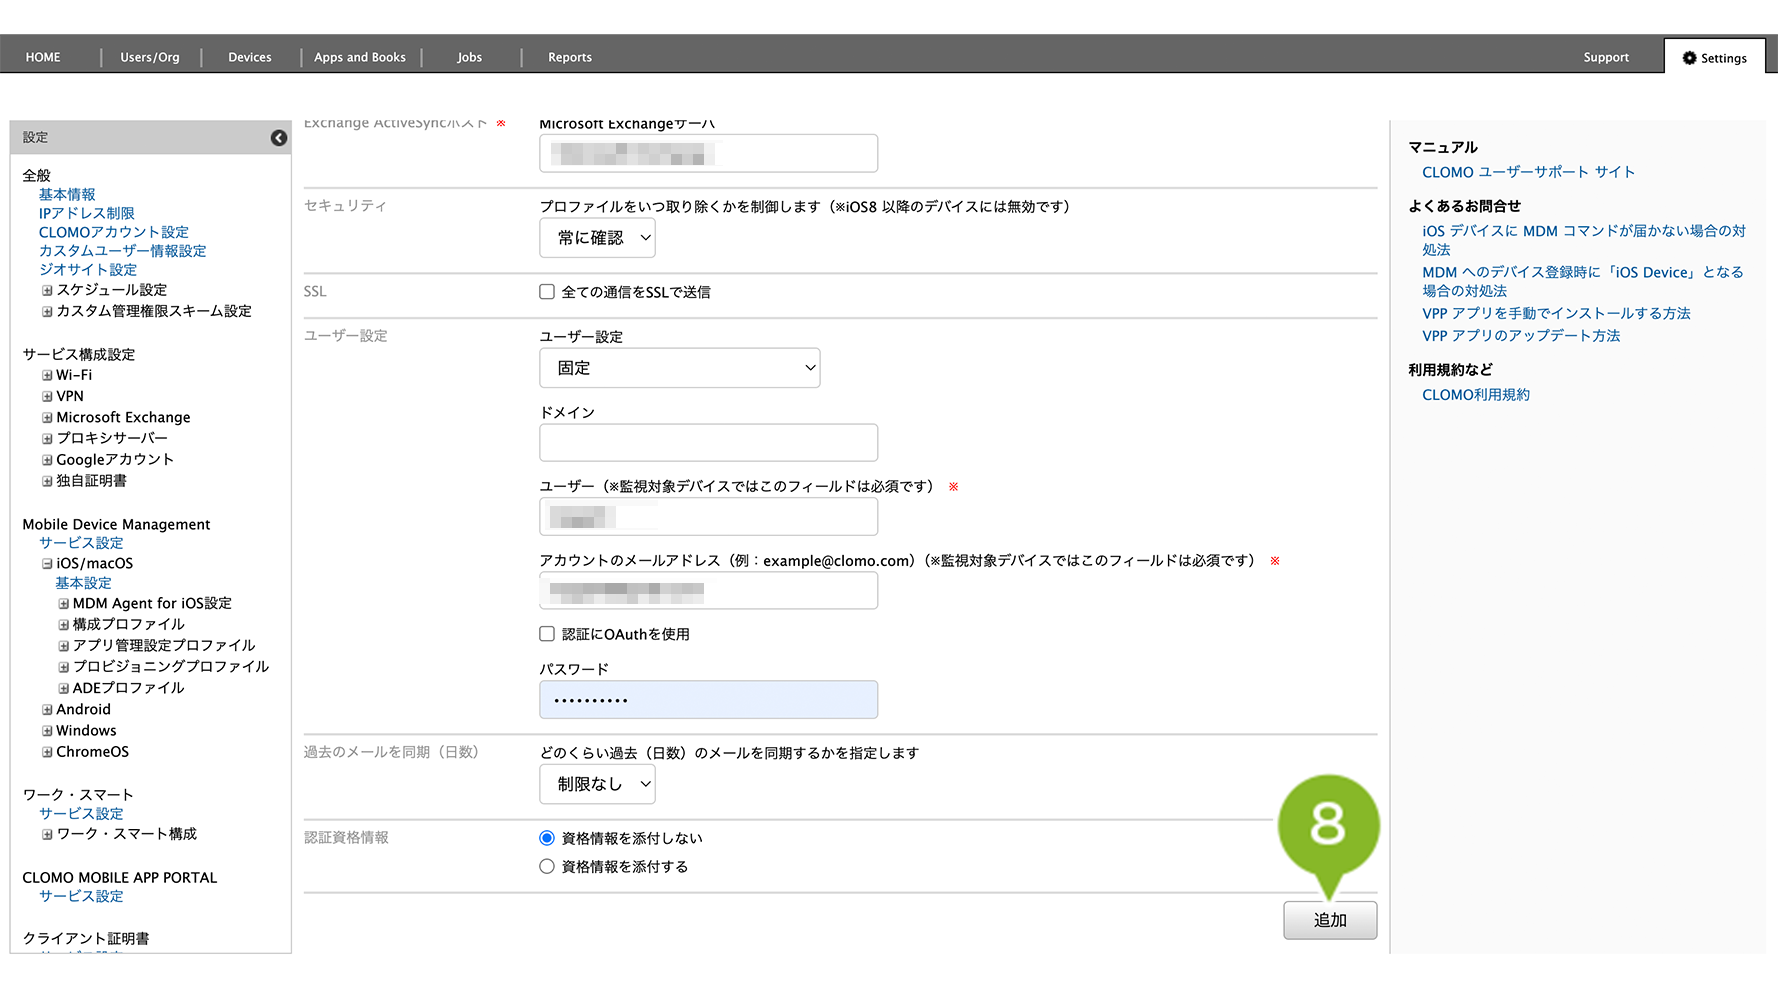
Task: Expand the Android tree node plus icon
Action: point(47,710)
